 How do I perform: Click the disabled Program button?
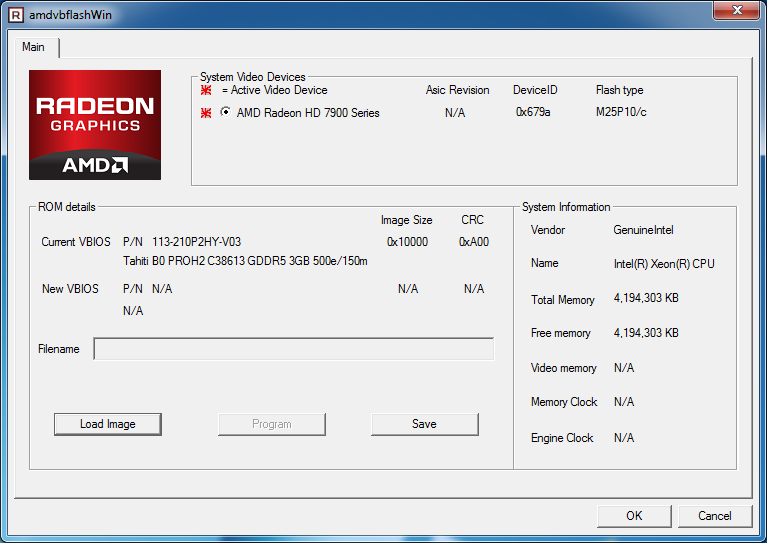[272, 424]
